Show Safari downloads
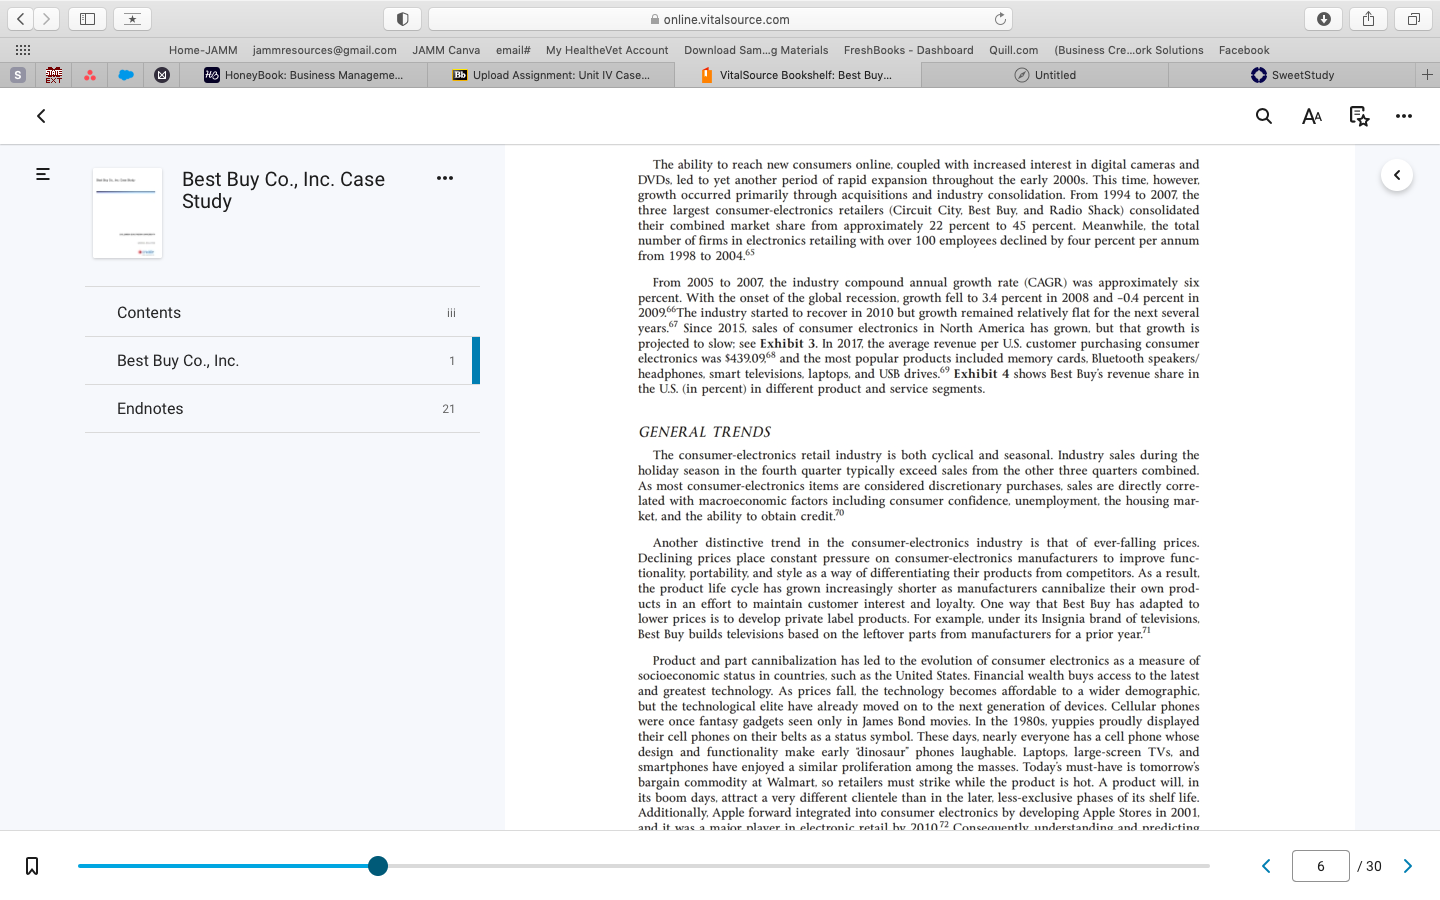The width and height of the screenshot is (1440, 900). click(1323, 19)
